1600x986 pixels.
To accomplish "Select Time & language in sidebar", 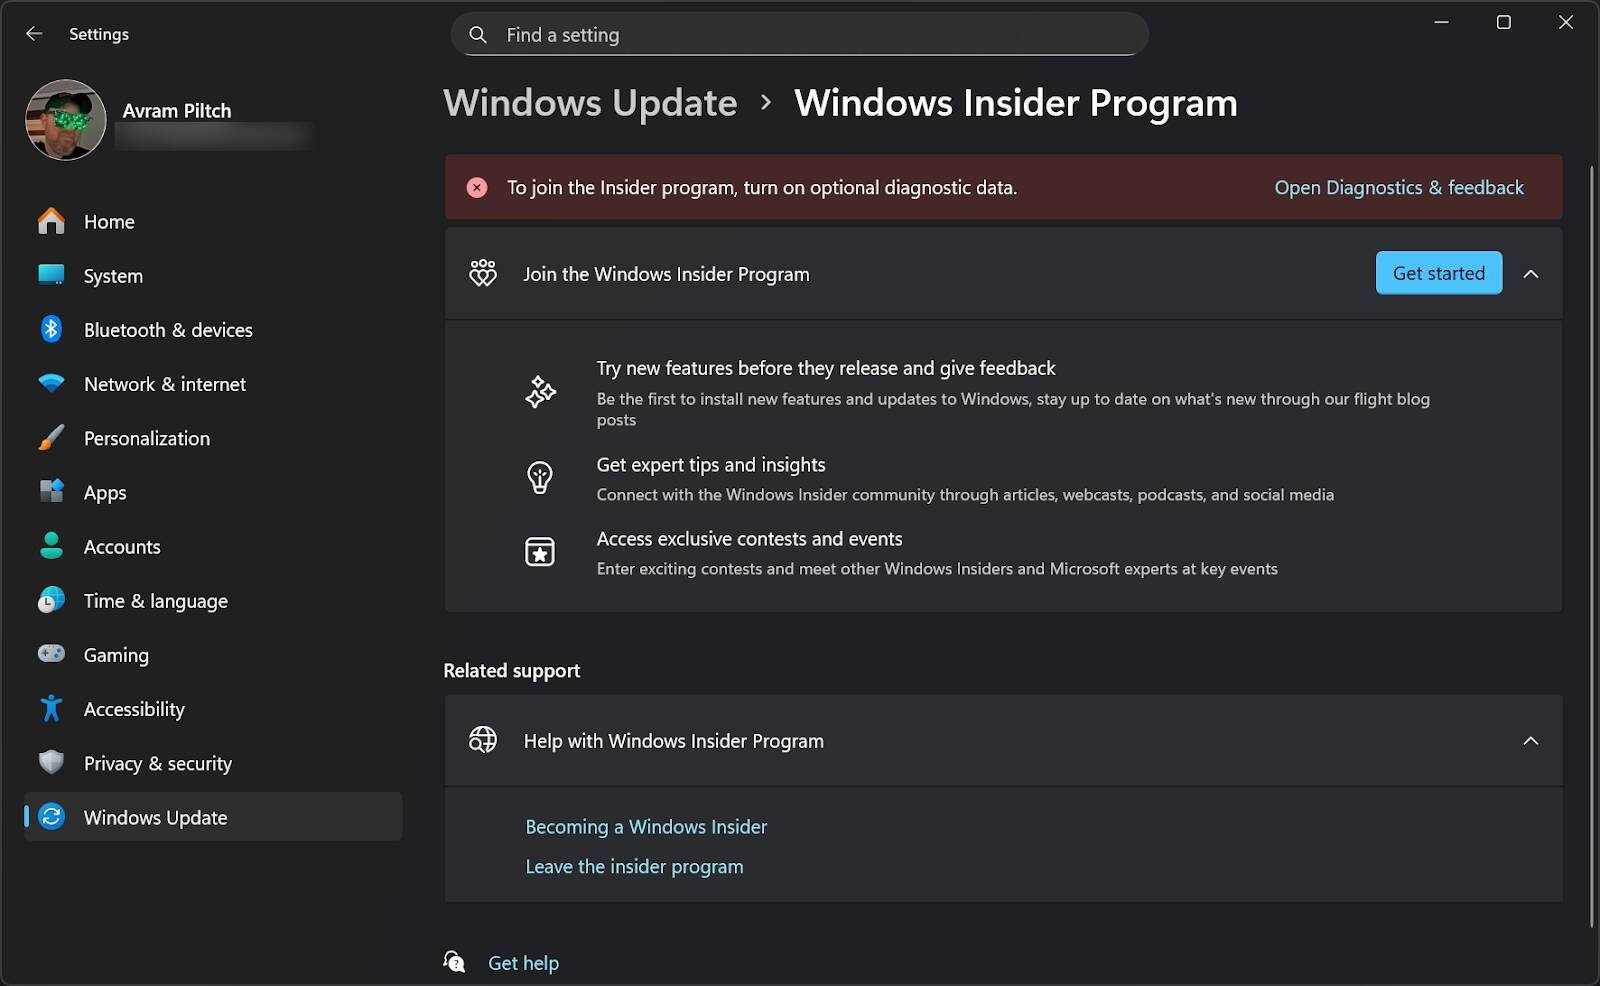I will click(x=155, y=601).
